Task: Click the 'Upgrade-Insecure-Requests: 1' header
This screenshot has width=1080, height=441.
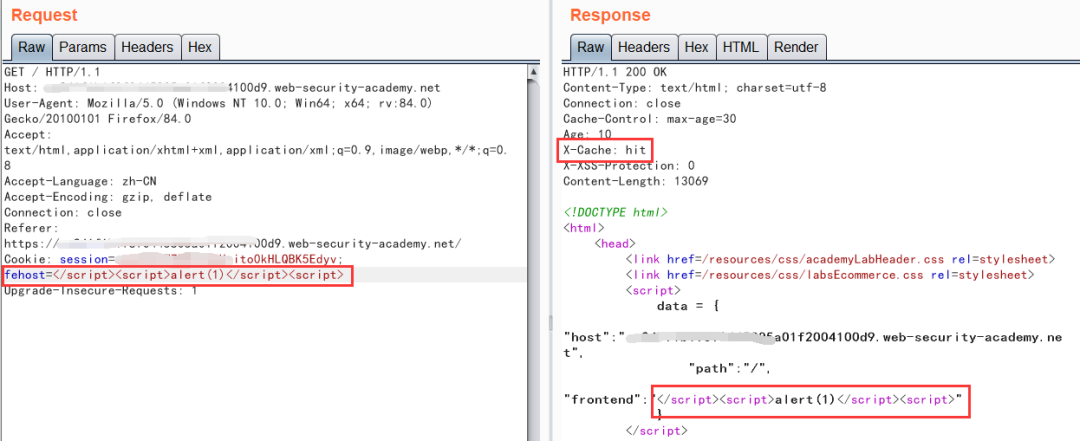Action: point(101,290)
